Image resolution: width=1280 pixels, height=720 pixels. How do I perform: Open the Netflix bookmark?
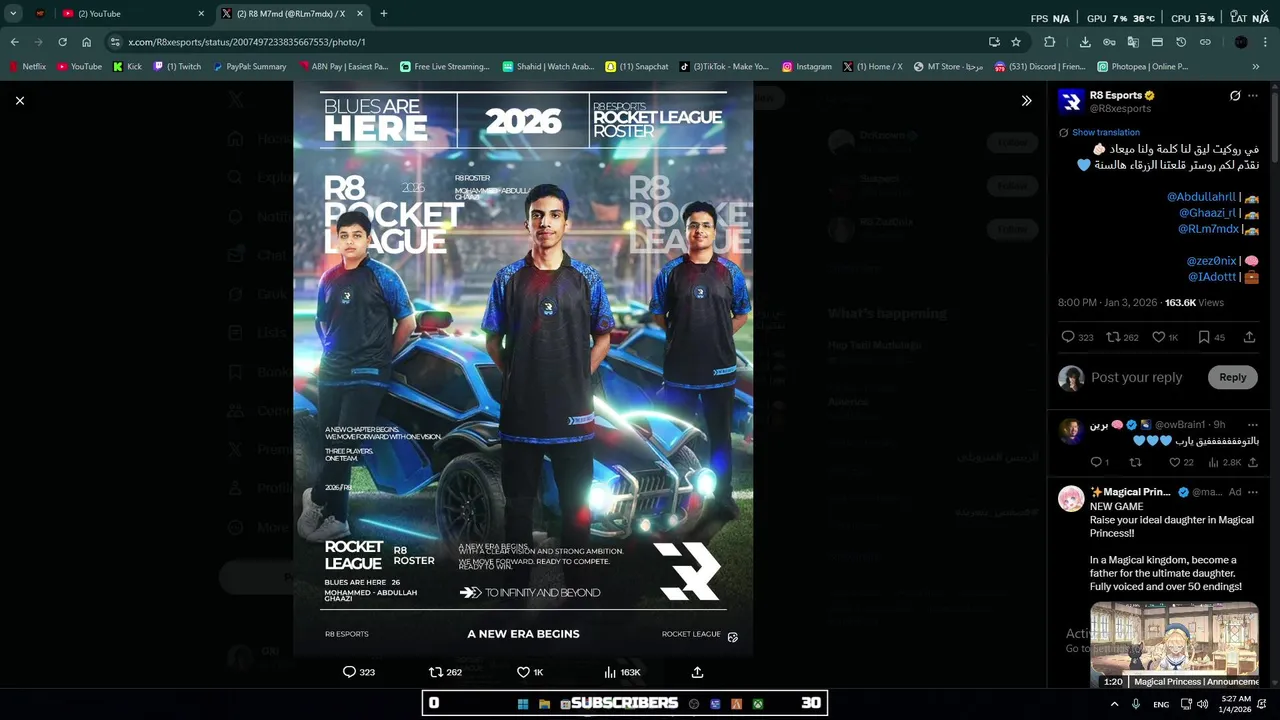(x=27, y=66)
